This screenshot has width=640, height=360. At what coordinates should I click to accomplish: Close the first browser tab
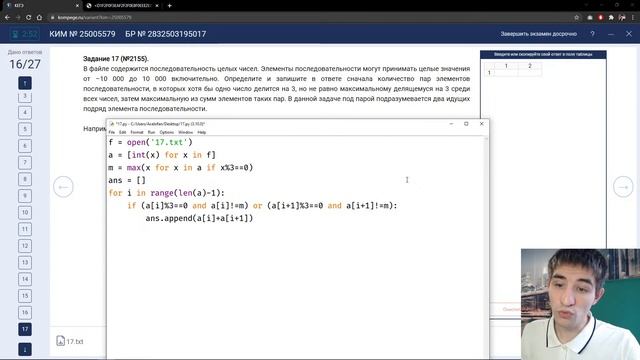tap(77, 6)
